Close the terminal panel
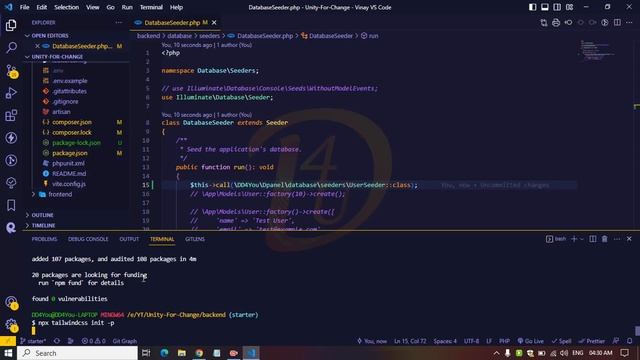640x360 pixels. point(629,239)
